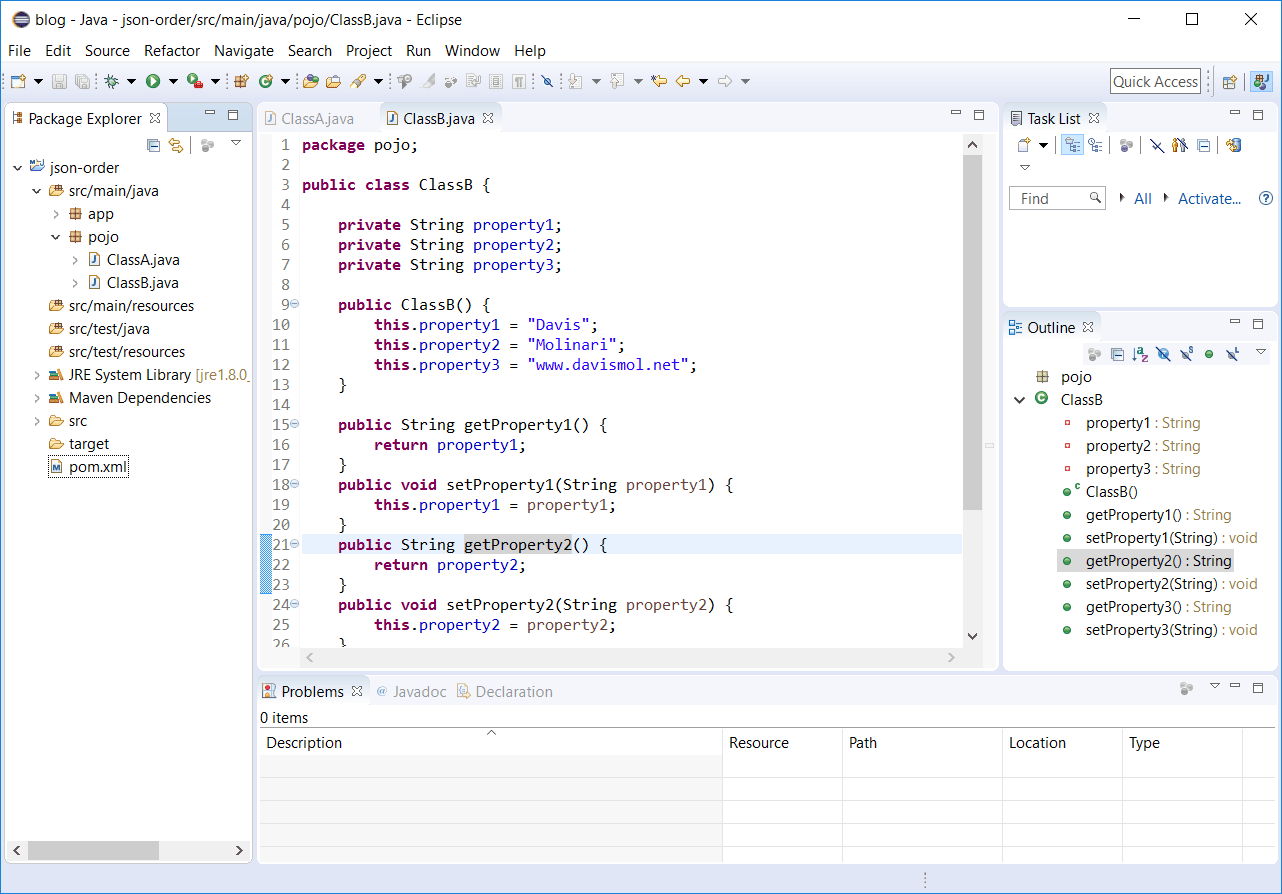This screenshot has height=894, width=1282.
Task: Run the application with the Run icon
Action: tap(153, 81)
